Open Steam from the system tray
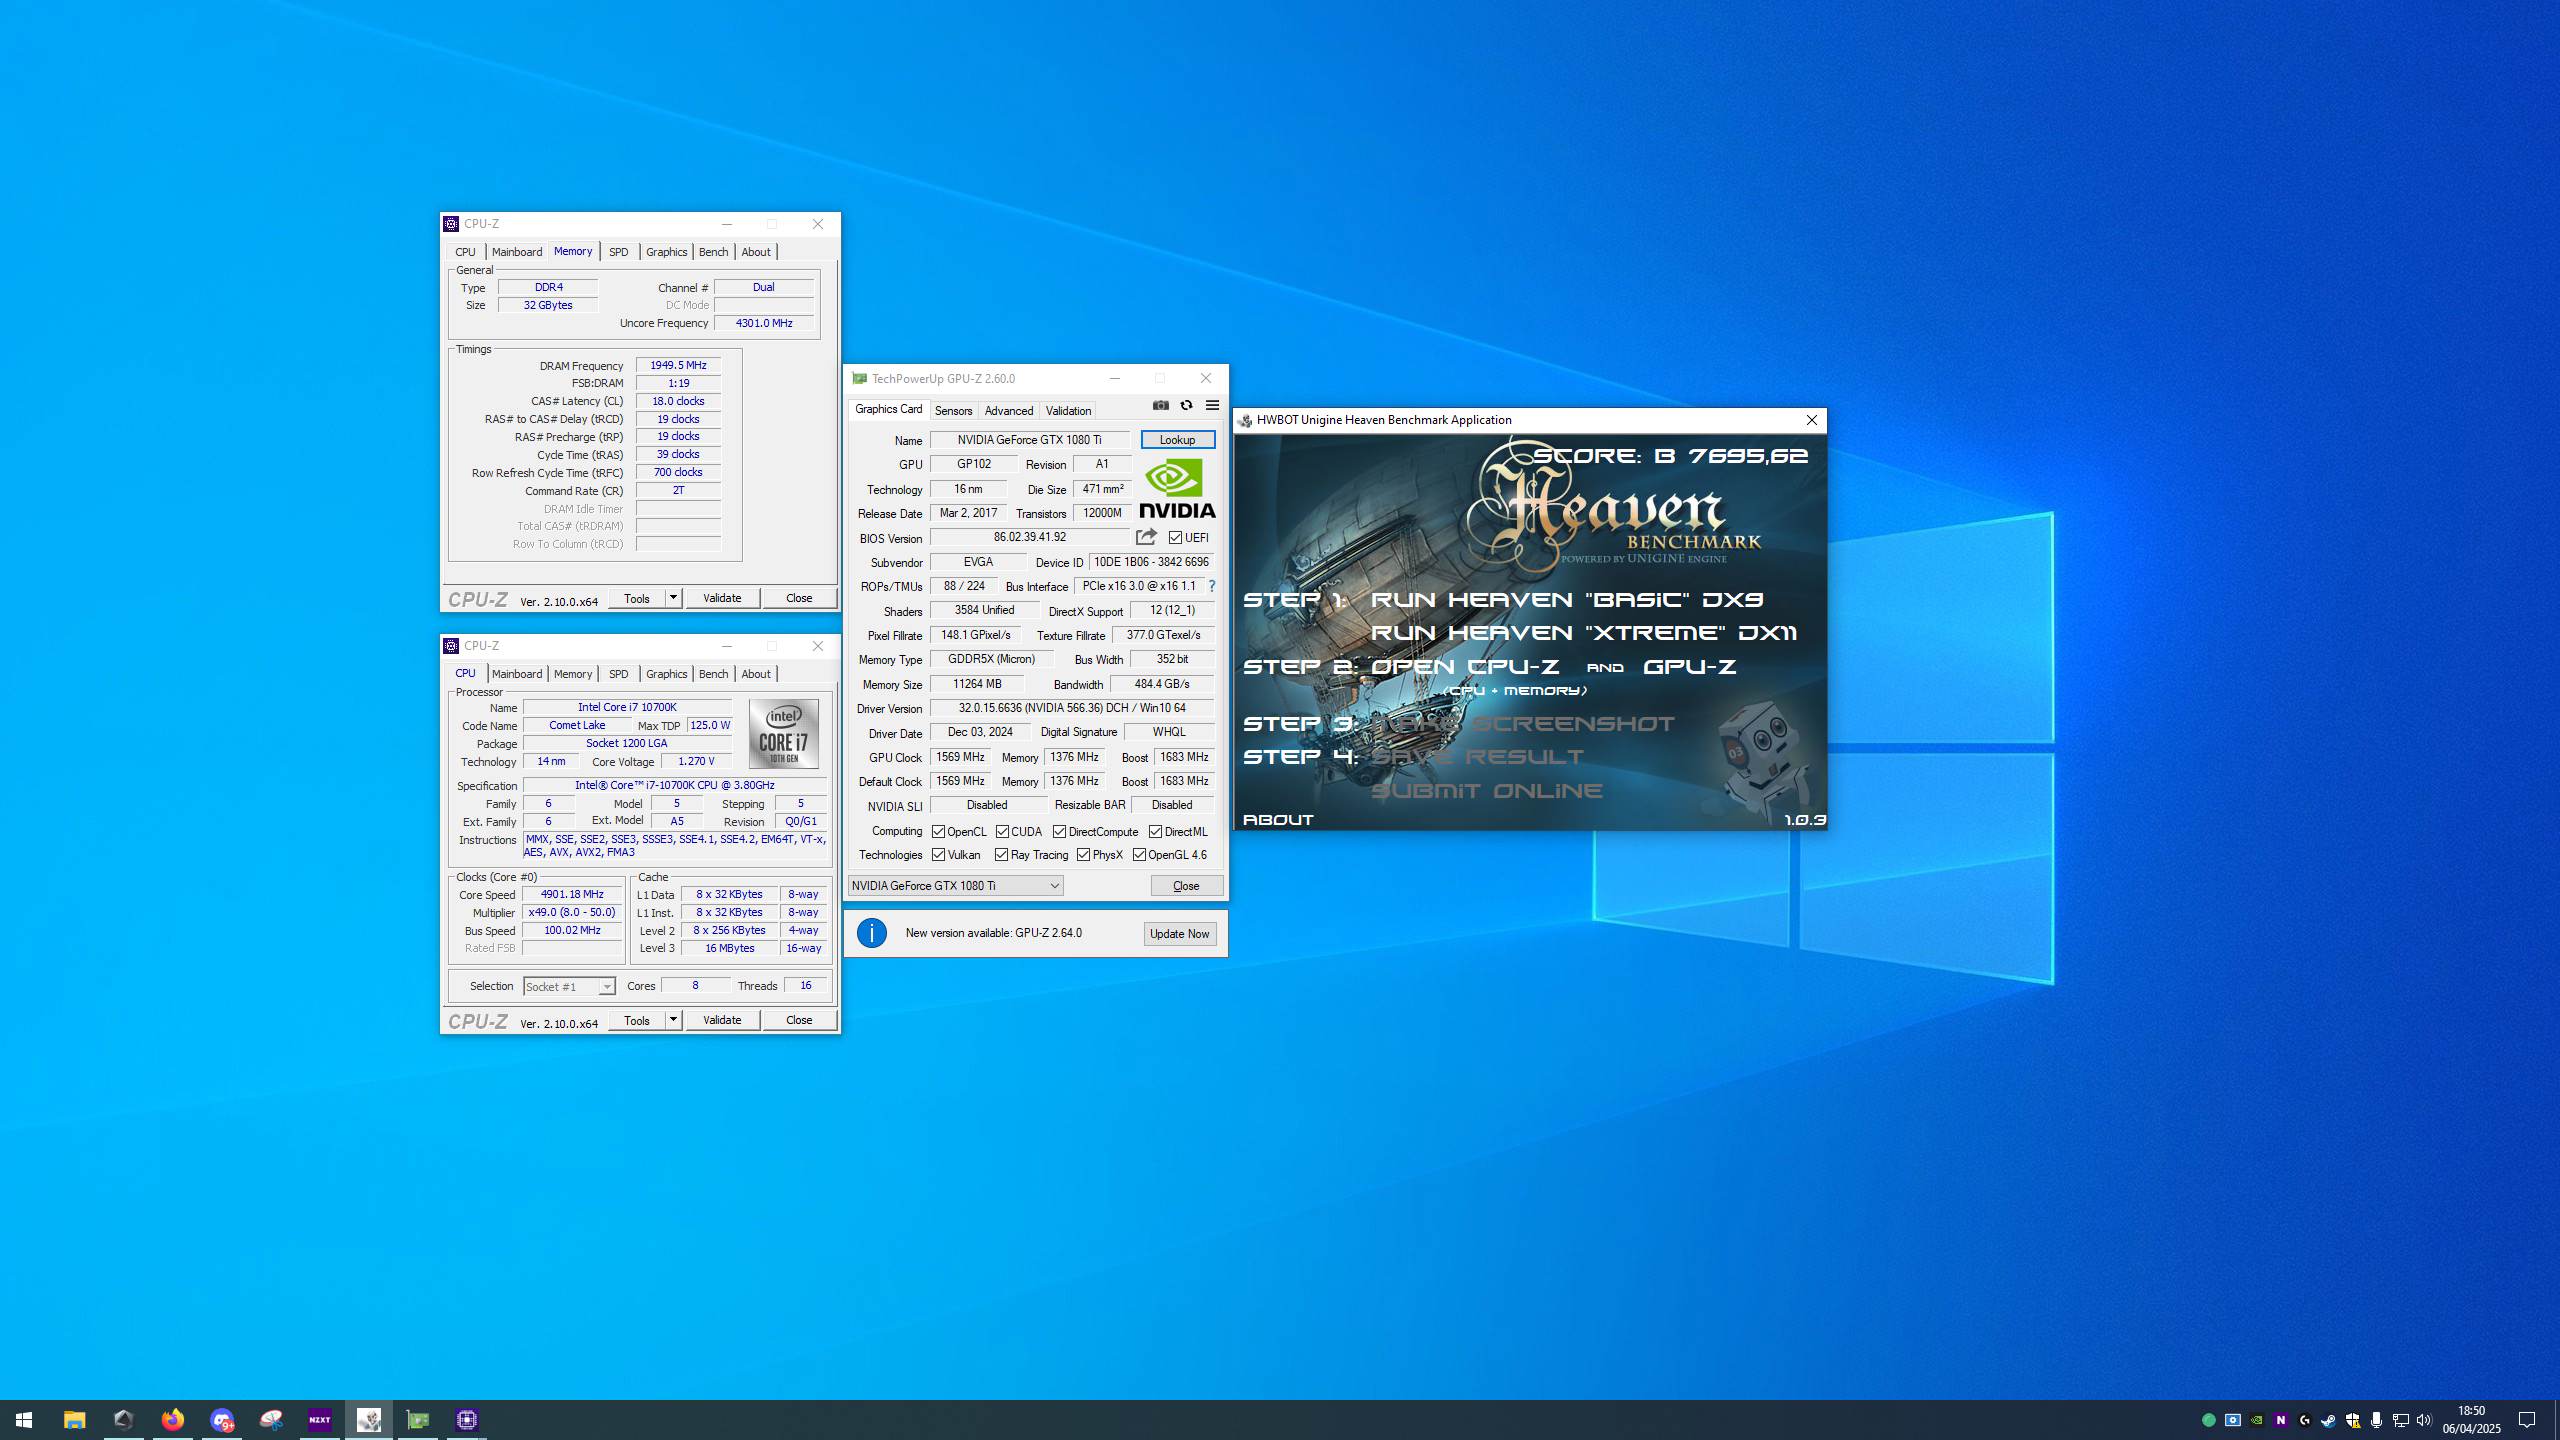This screenshot has height=1440, width=2560. point(2328,1420)
